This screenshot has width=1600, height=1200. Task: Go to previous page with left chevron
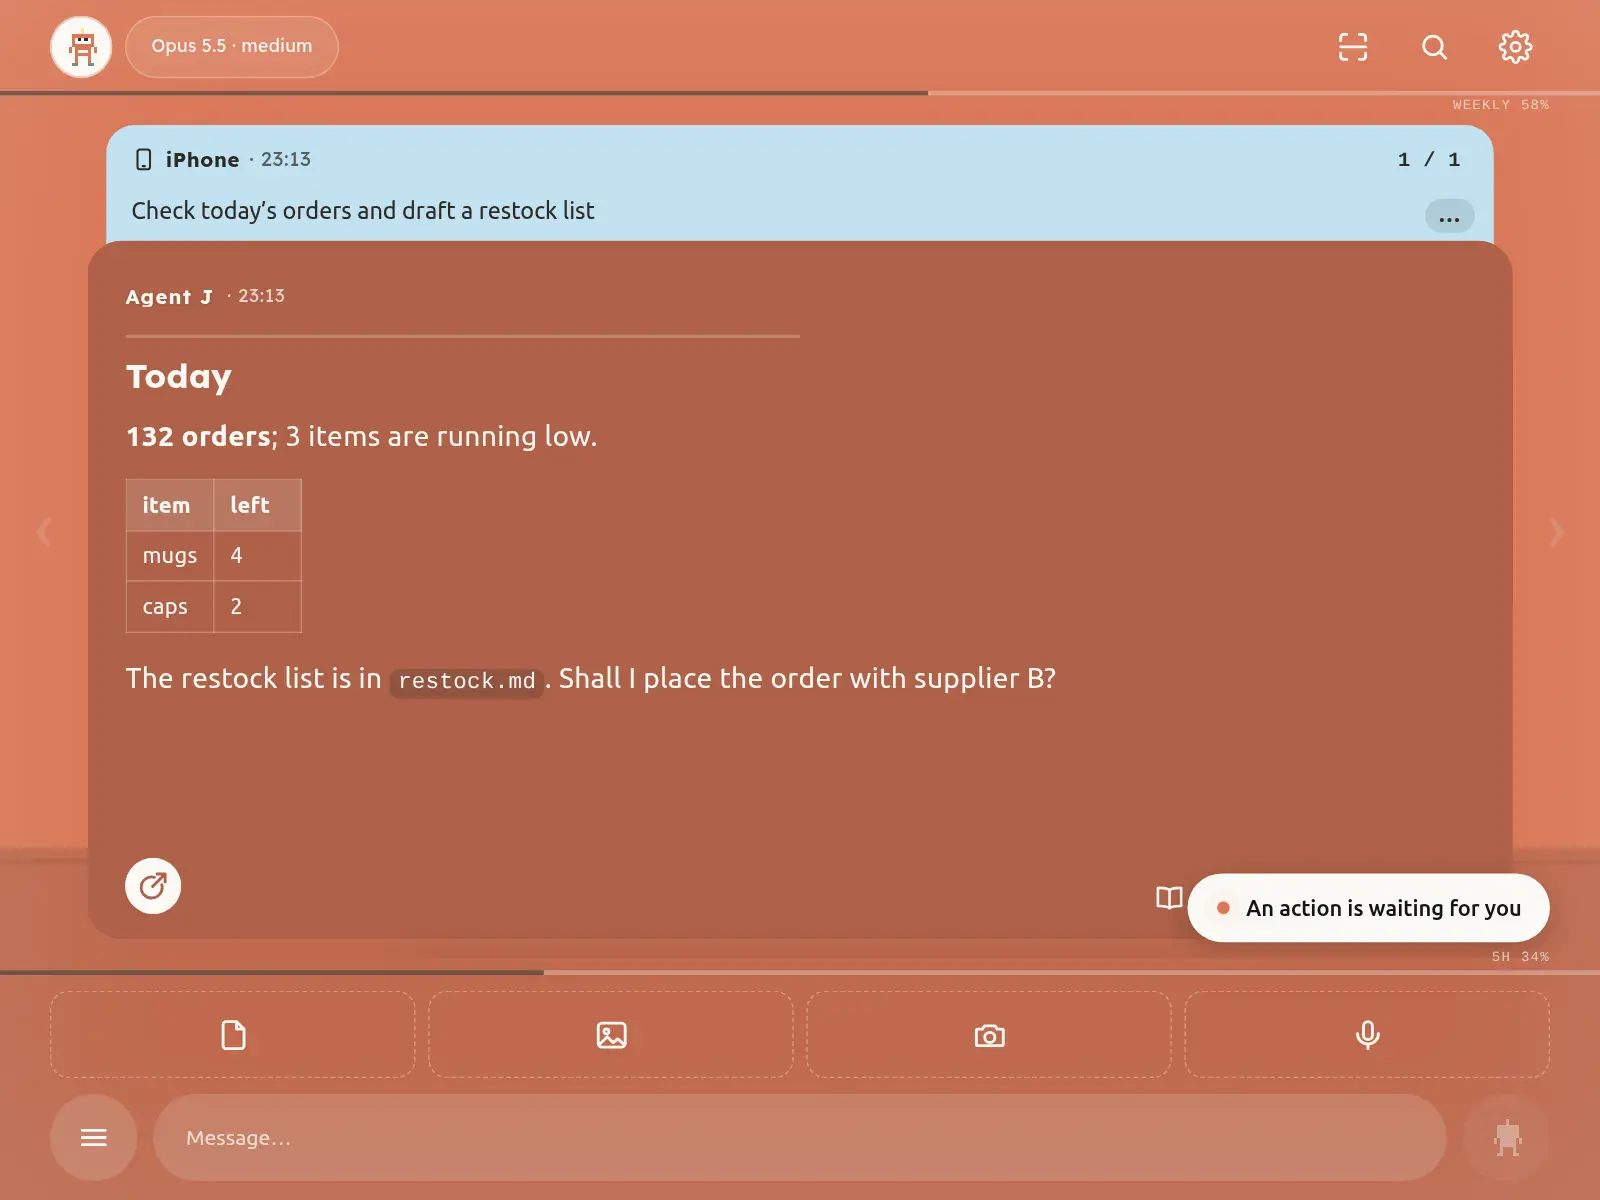(44, 532)
